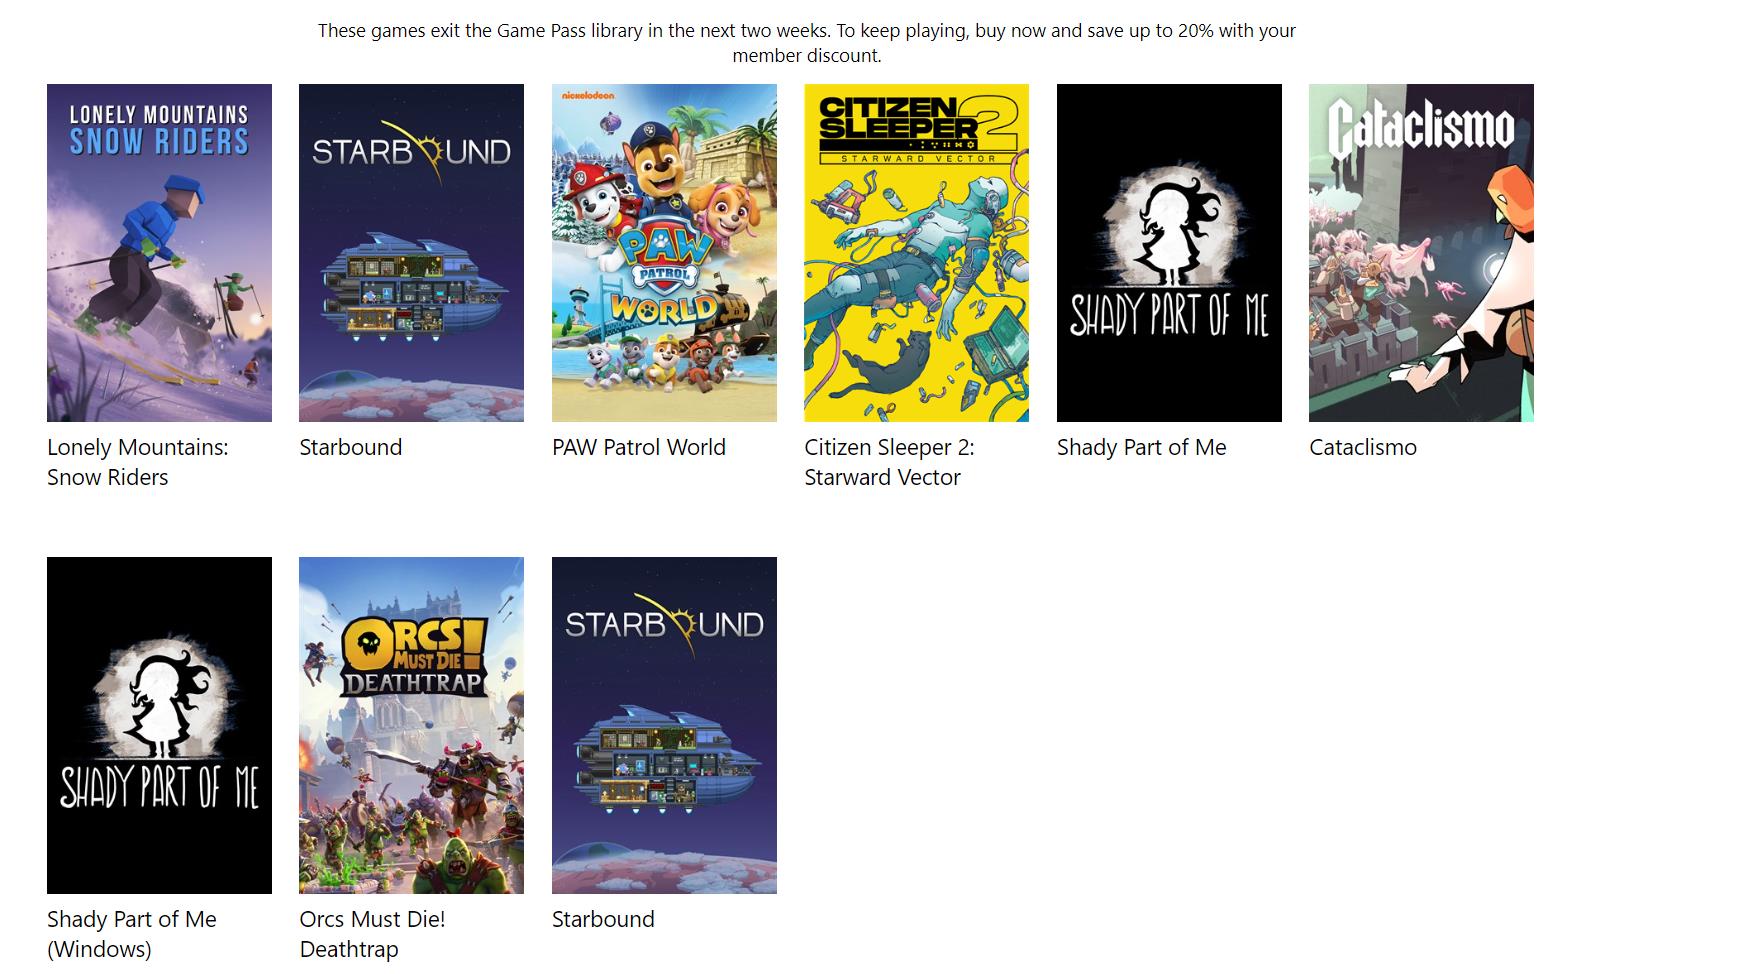
Task: Click the Game Pass leaving-soon description text
Action: 806,43
